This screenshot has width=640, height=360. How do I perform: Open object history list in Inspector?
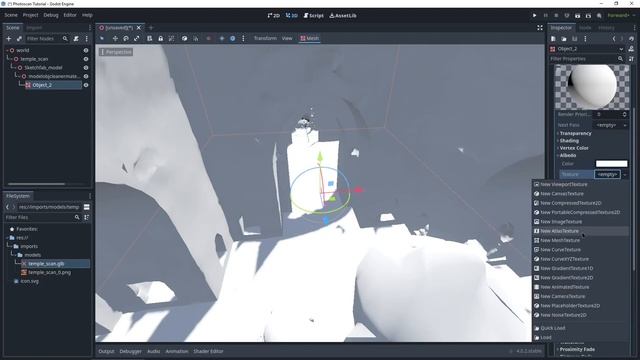coord(631,39)
